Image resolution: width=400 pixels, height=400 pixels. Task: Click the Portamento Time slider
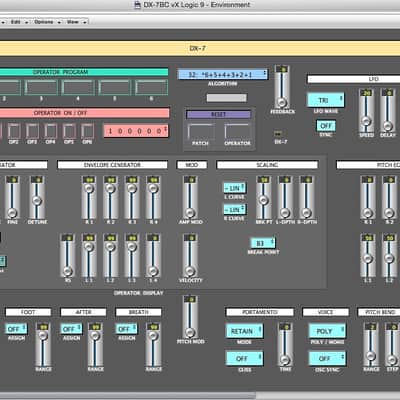pyautogui.click(x=285, y=345)
